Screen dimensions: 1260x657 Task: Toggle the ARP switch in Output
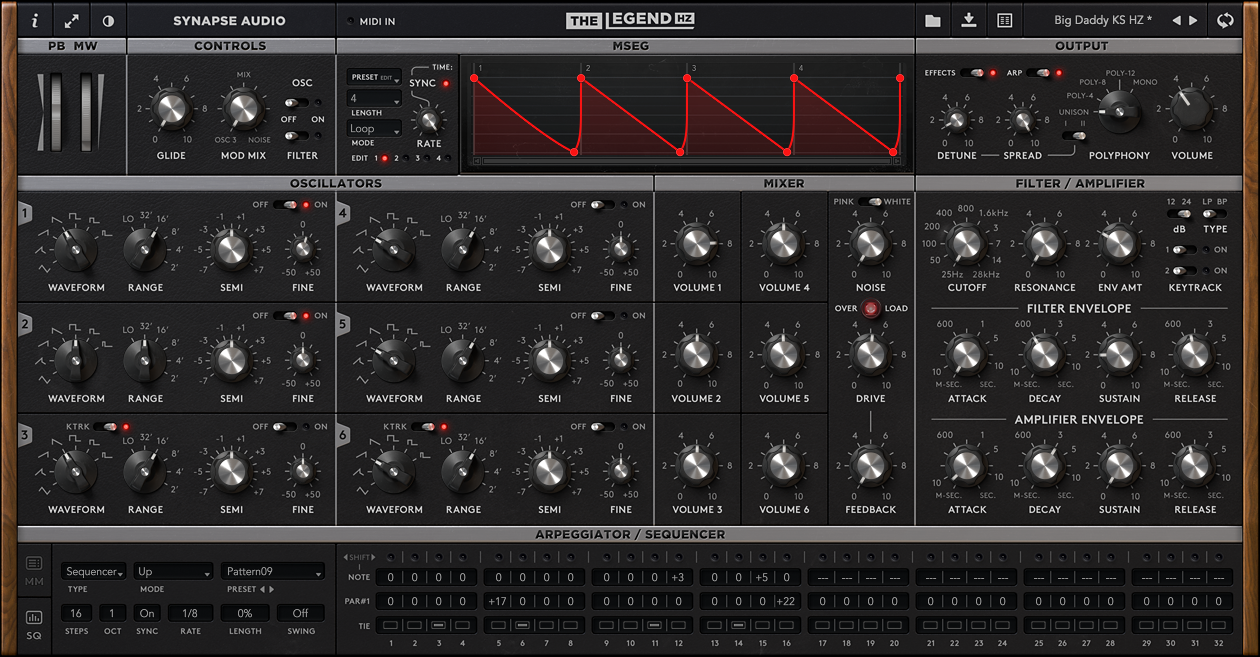pyautogui.click(x=1037, y=73)
